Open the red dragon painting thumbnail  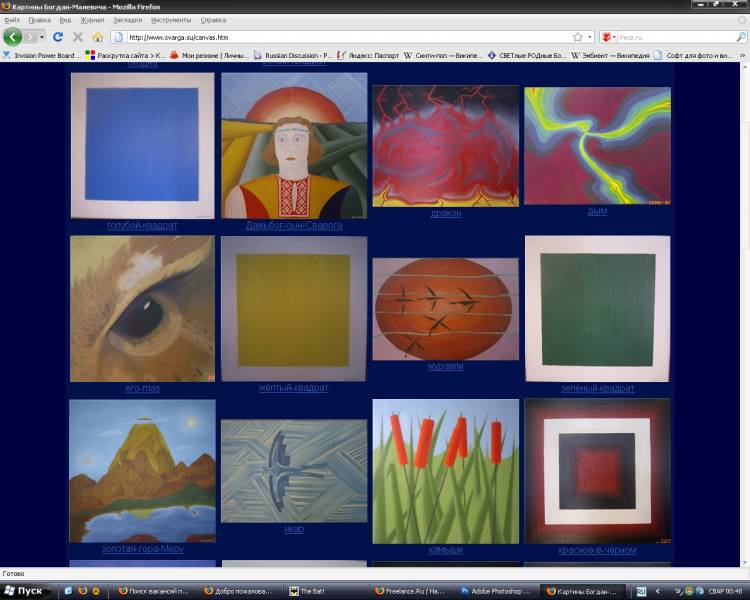[x=446, y=146]
